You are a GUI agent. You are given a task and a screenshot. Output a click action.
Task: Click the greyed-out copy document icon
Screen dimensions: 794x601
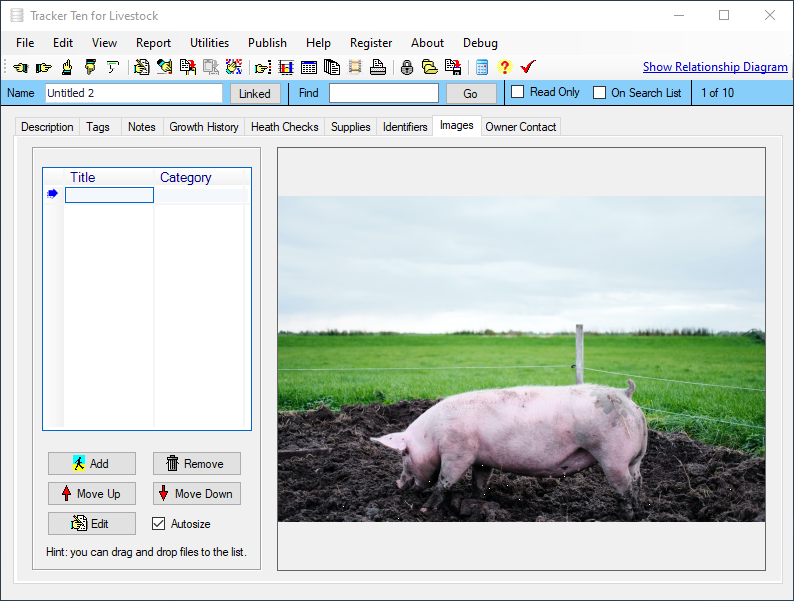[x=211, y=67]
